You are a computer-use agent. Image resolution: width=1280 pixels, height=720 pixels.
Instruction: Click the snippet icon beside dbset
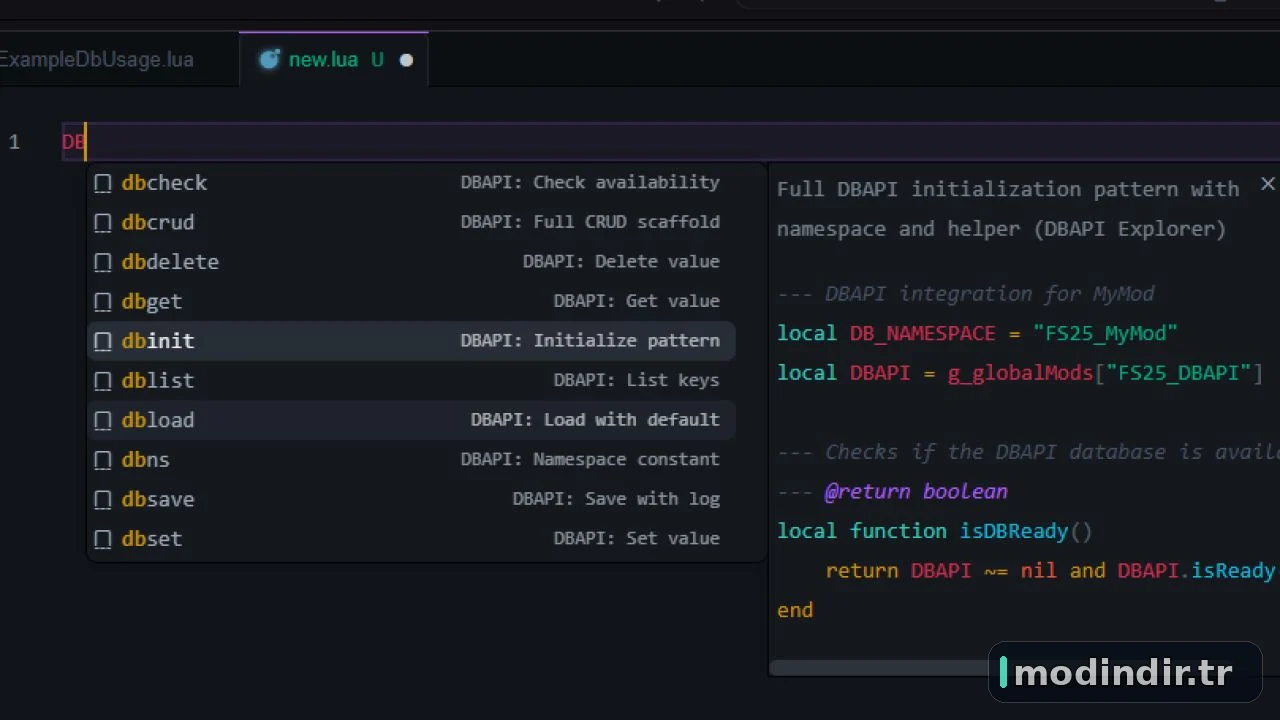point(102,539)
